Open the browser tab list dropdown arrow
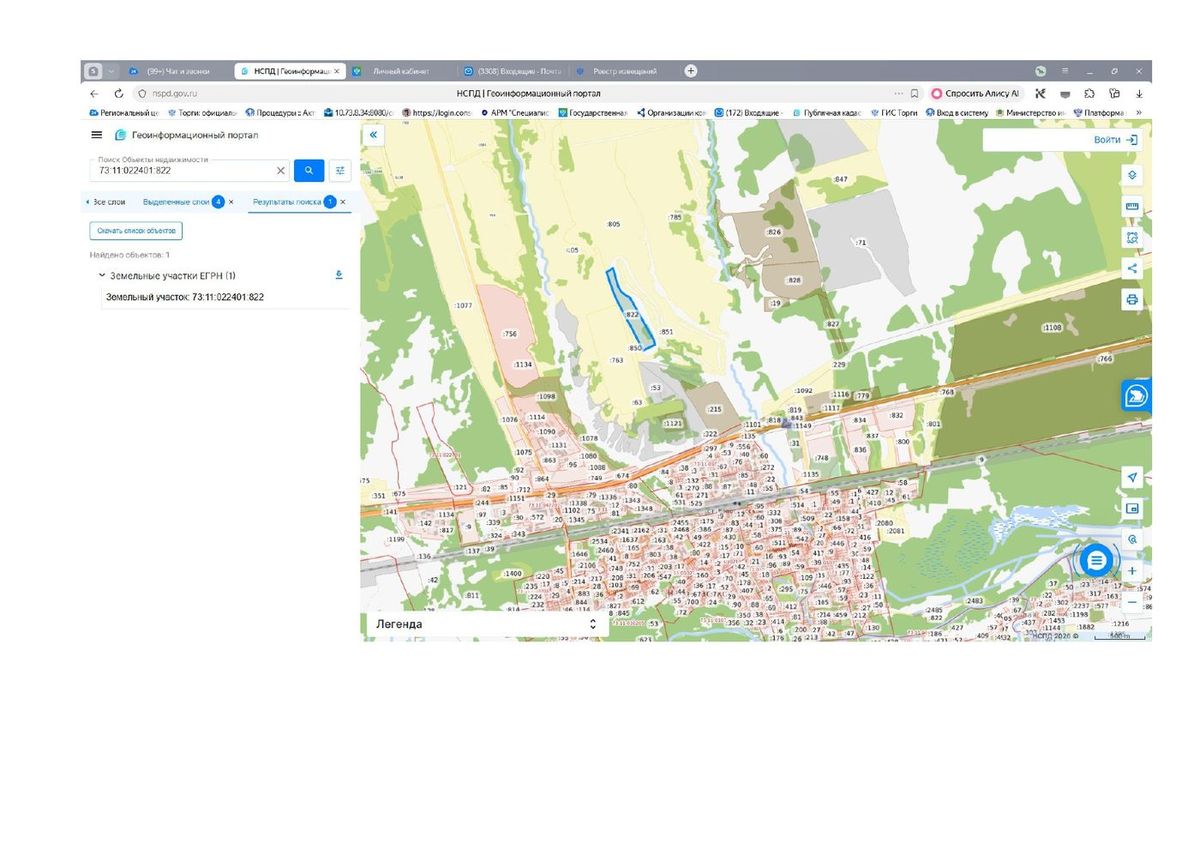The height and width of the screenshot is (849, 1200). tap(111, 71)
